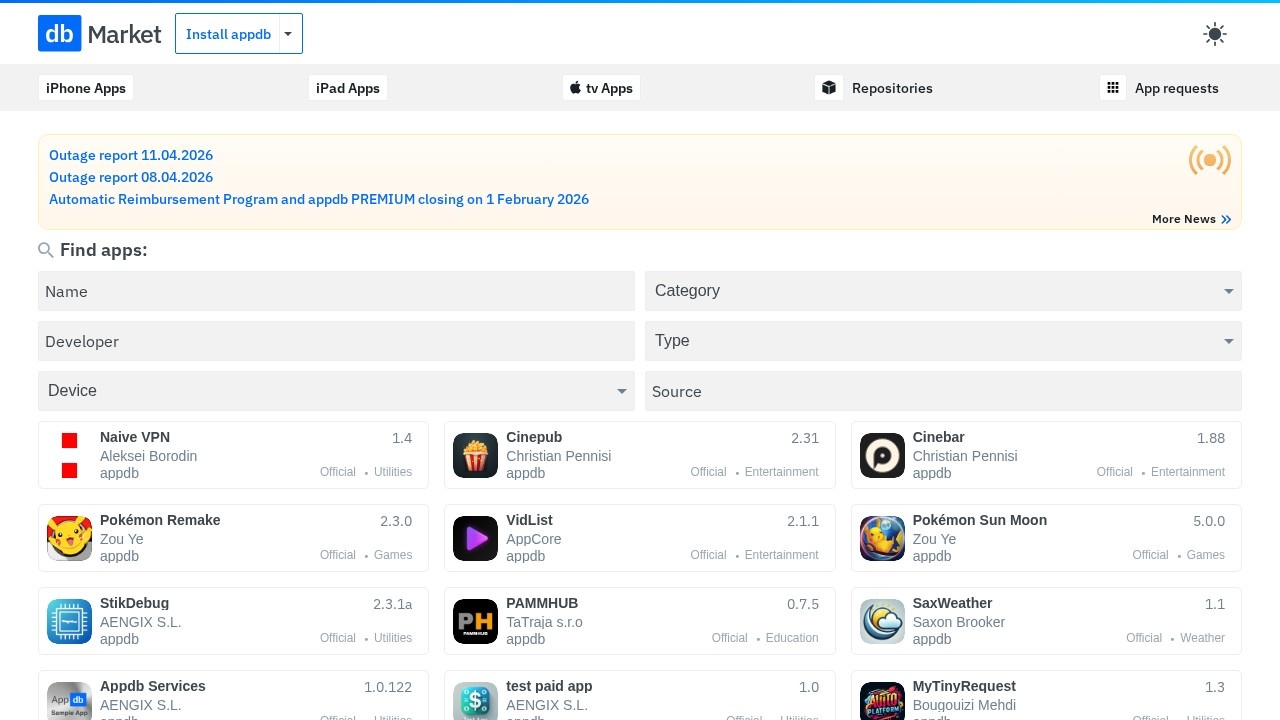Click the App requests grid icon
The width and height of the screenshot is (1280, 720).
click(1113, 88)
